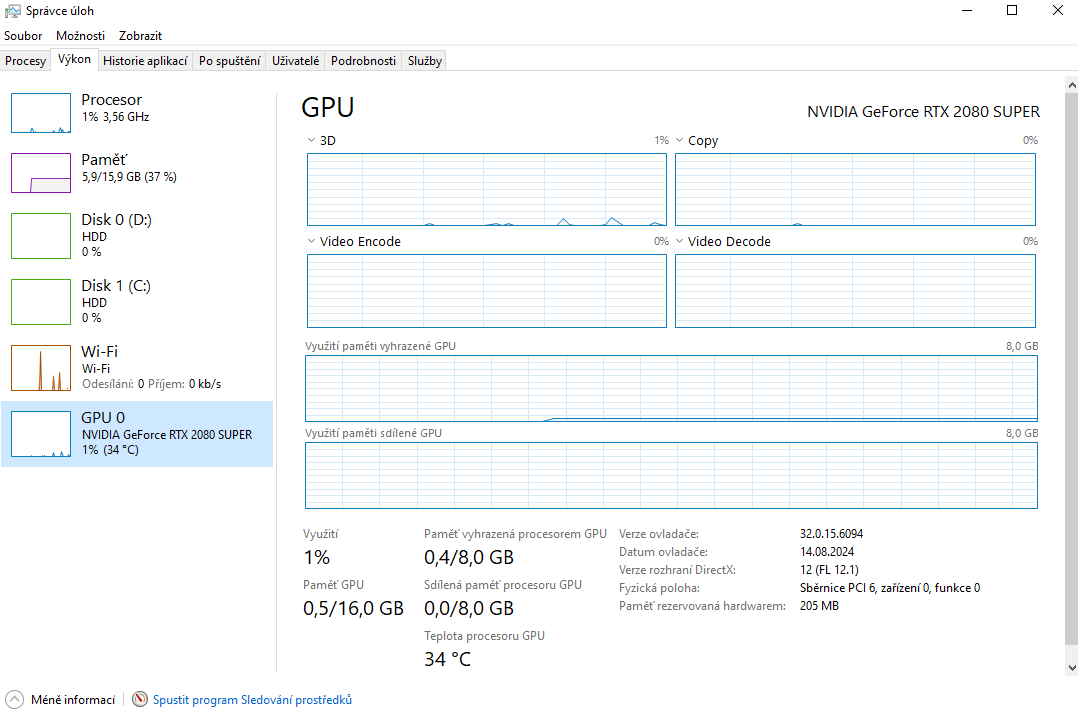The image size is (1078, 720).
Task: Select the Wi-Fi activity graph thumbnail
Action: click(x=41, y=367)
